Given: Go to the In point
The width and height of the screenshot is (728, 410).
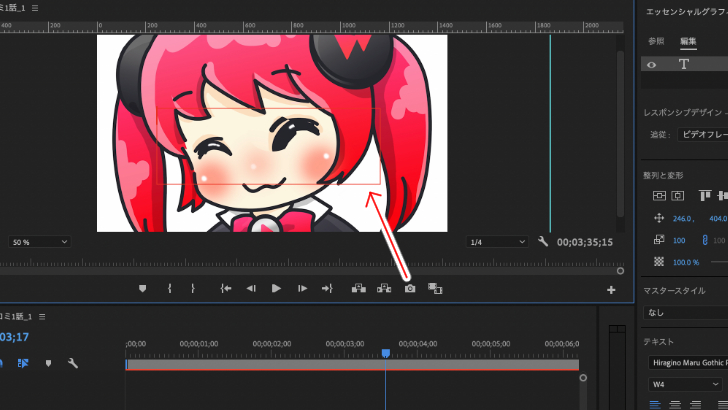Looking at the screenshot, I should (226, 289).
